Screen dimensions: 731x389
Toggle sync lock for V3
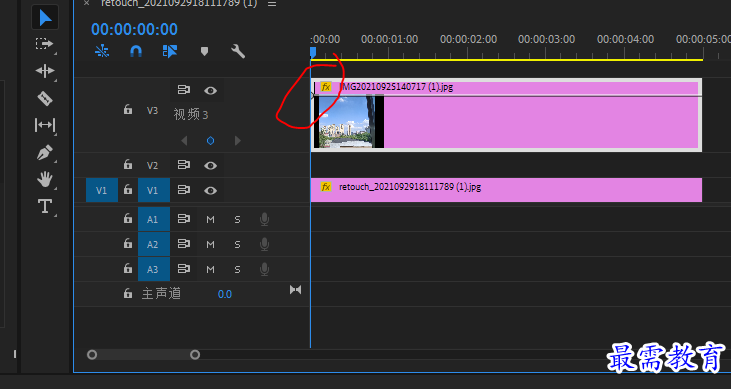tap(184, 90)
